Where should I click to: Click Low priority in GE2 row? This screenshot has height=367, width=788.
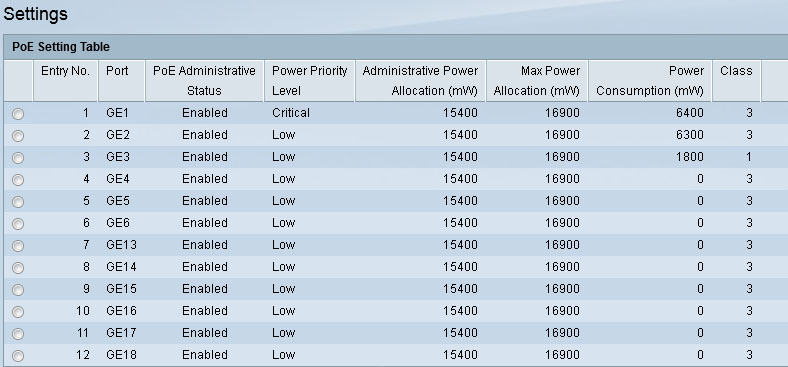283,135
